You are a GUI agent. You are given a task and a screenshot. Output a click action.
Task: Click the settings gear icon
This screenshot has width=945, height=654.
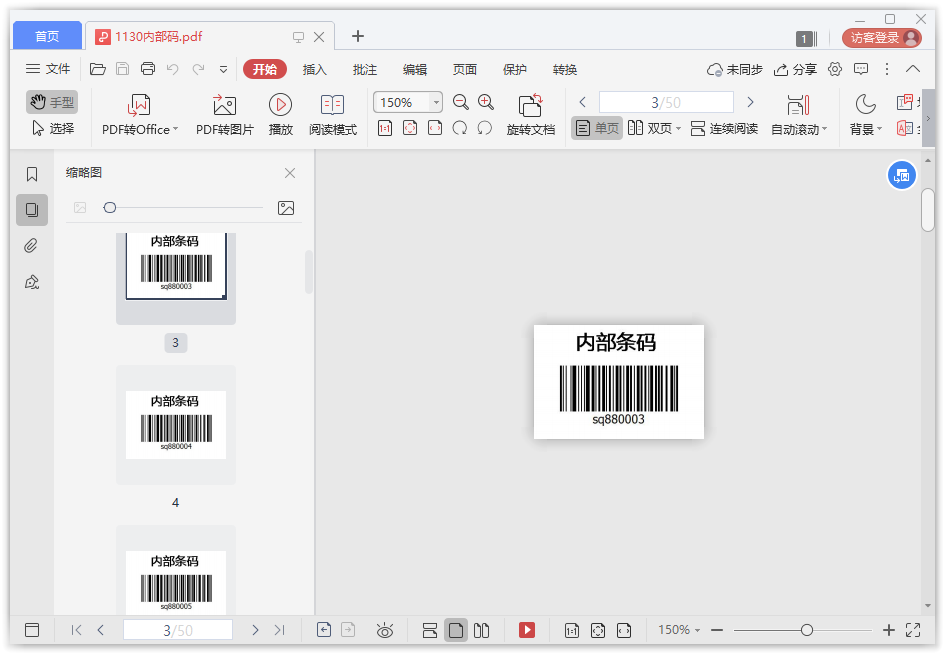835,69
